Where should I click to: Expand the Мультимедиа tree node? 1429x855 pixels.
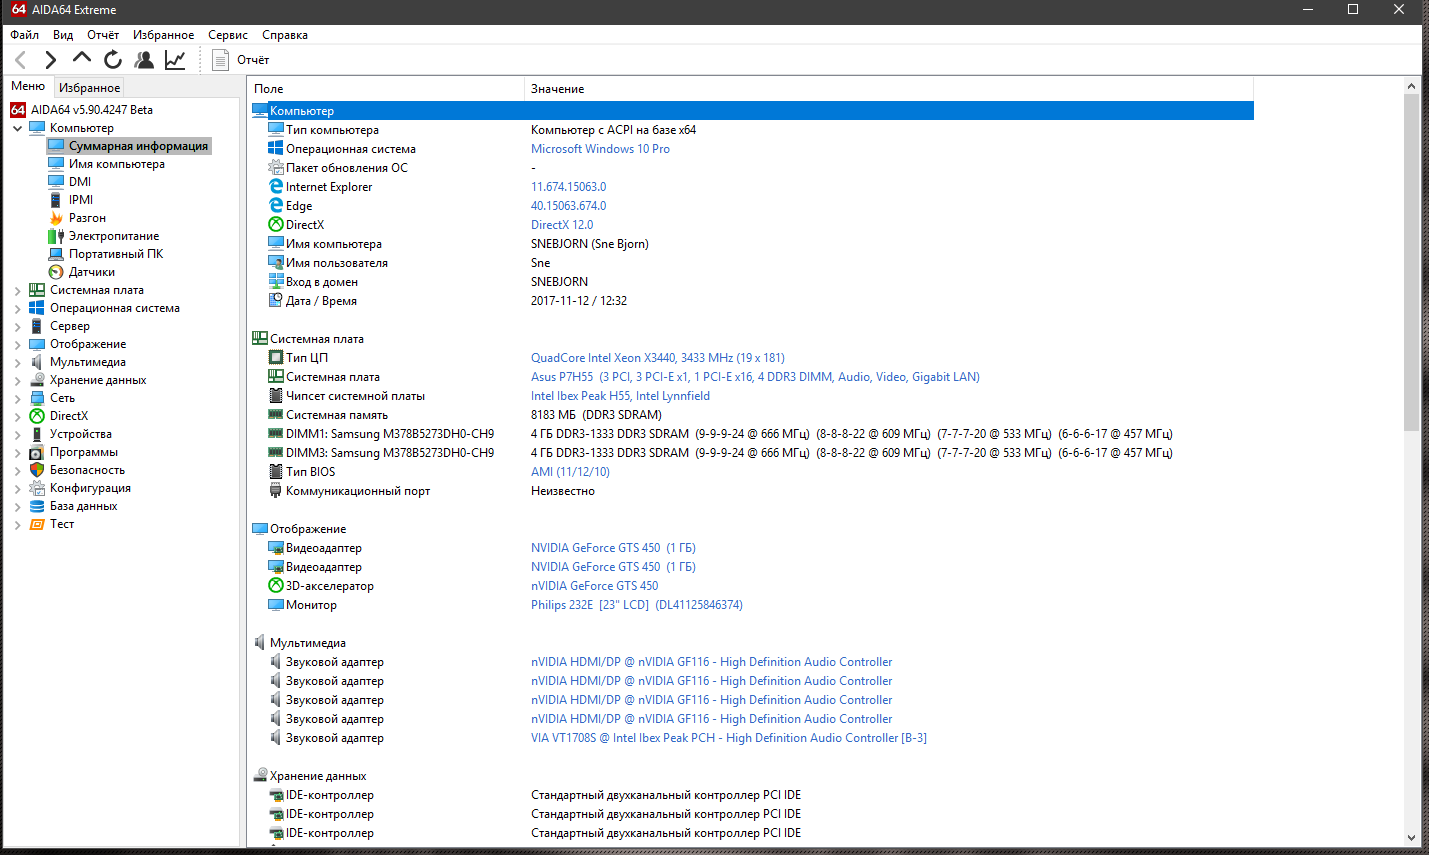(17, 362)
